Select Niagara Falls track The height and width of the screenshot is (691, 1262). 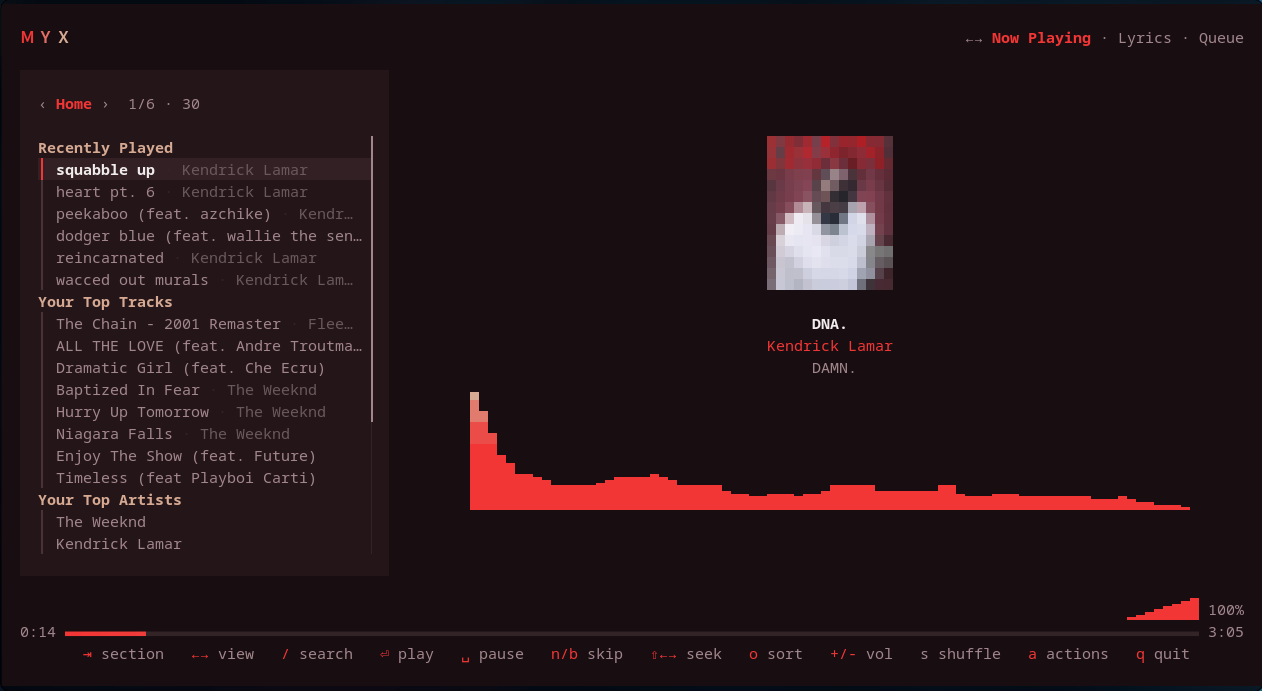[x=206, y=434]
